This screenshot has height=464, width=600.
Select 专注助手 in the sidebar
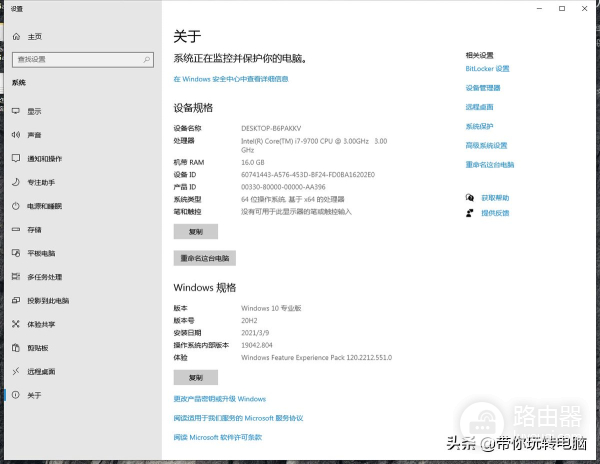pos(41,182)
